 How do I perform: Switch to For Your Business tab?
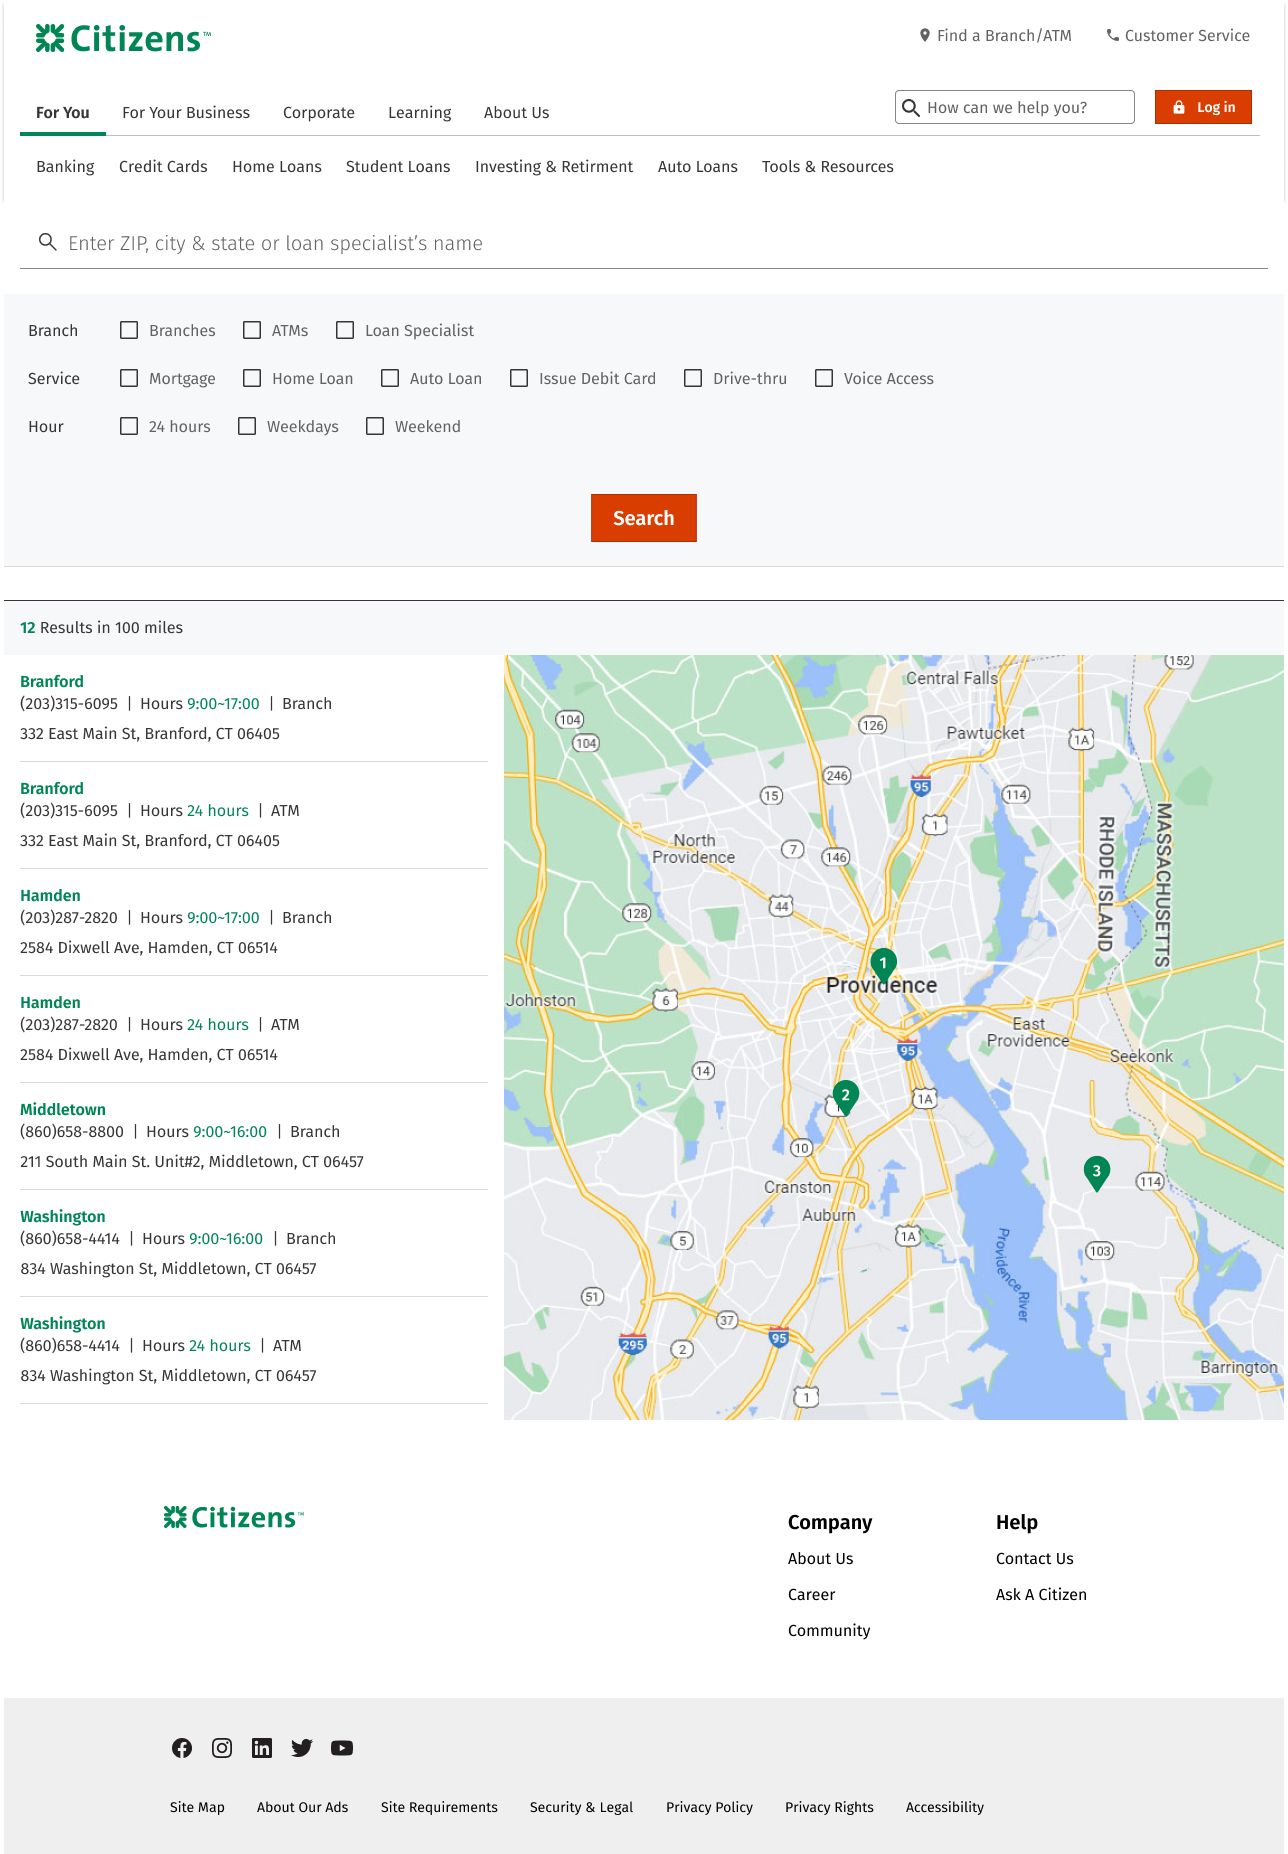(x=186, y=113)
